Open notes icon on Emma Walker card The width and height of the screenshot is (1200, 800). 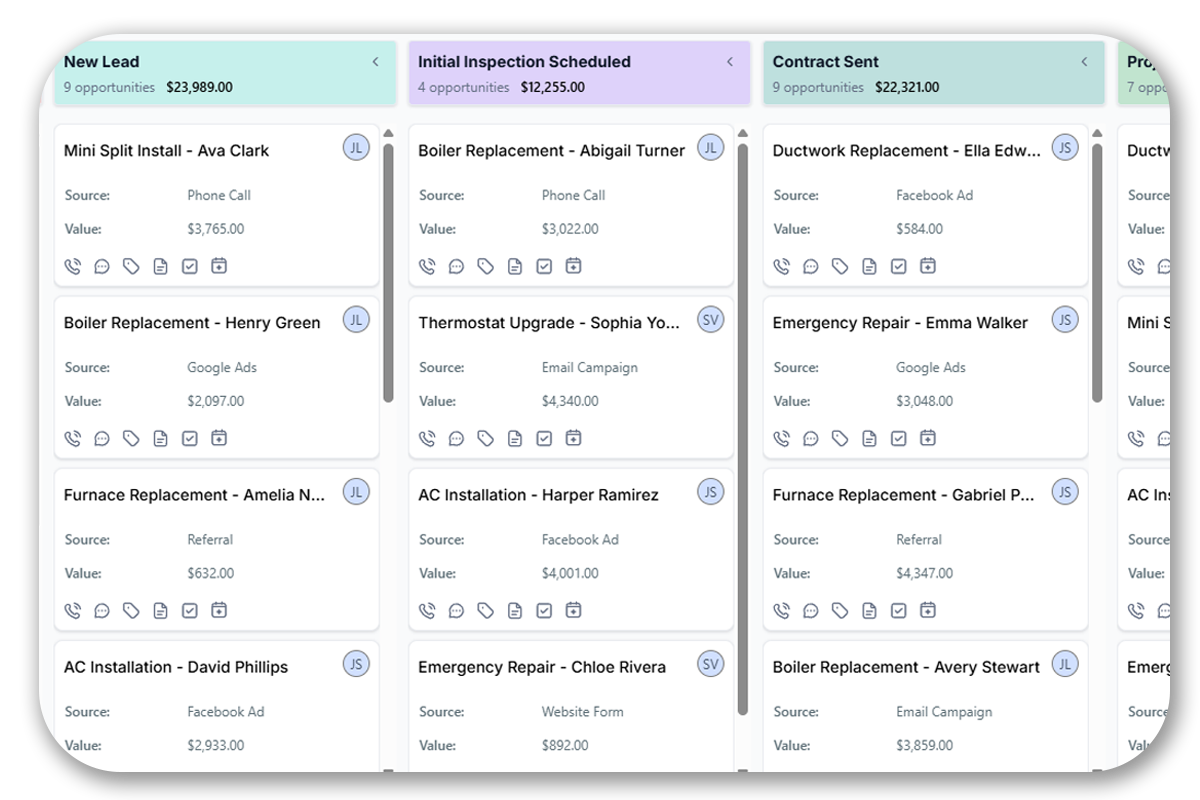pyautogui.click(x=869, y=438)
